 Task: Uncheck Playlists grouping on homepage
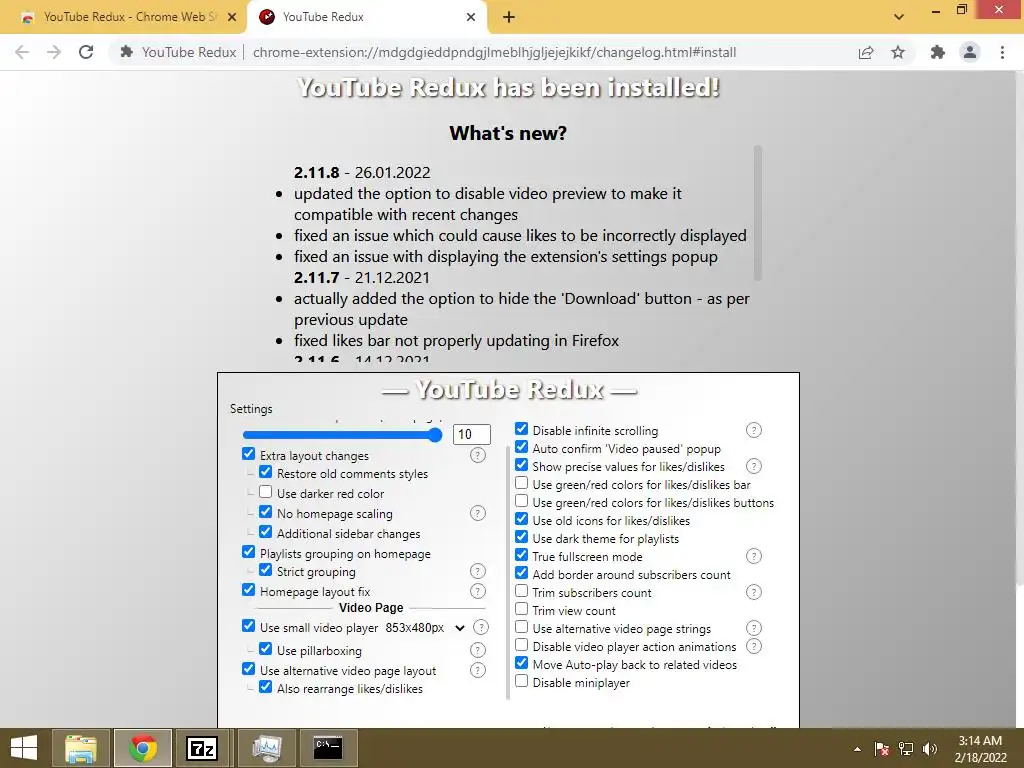click(248, 552)
